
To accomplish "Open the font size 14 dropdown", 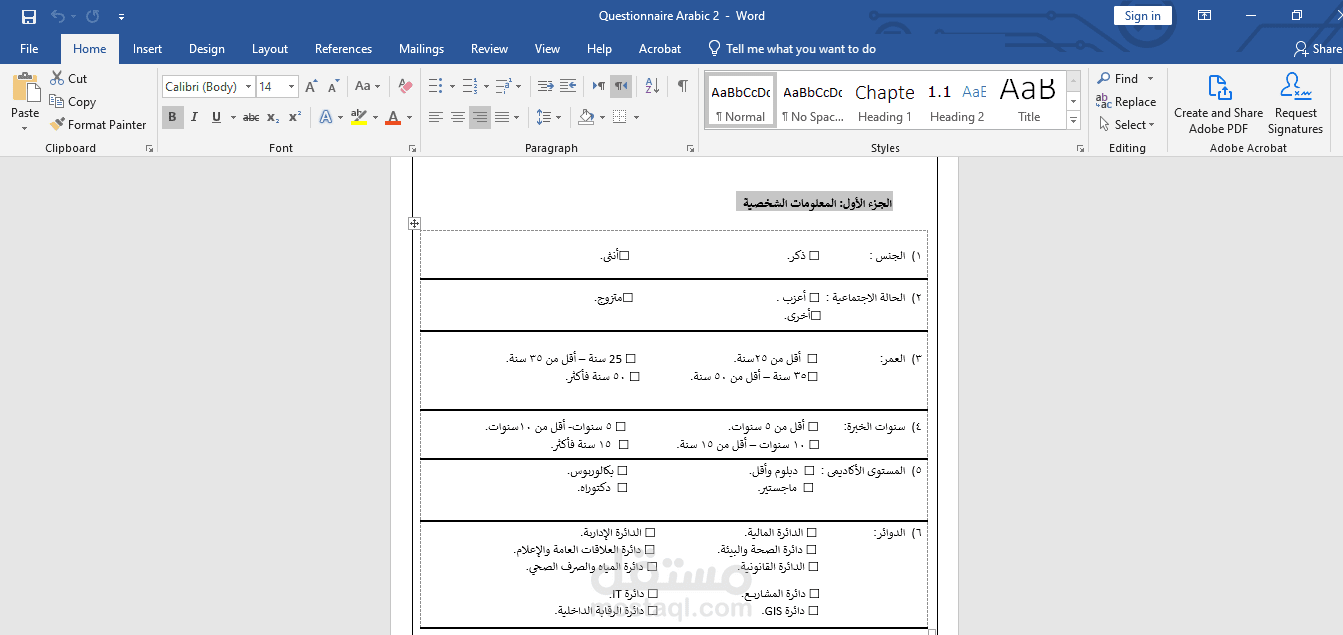I will pos(291,87).
